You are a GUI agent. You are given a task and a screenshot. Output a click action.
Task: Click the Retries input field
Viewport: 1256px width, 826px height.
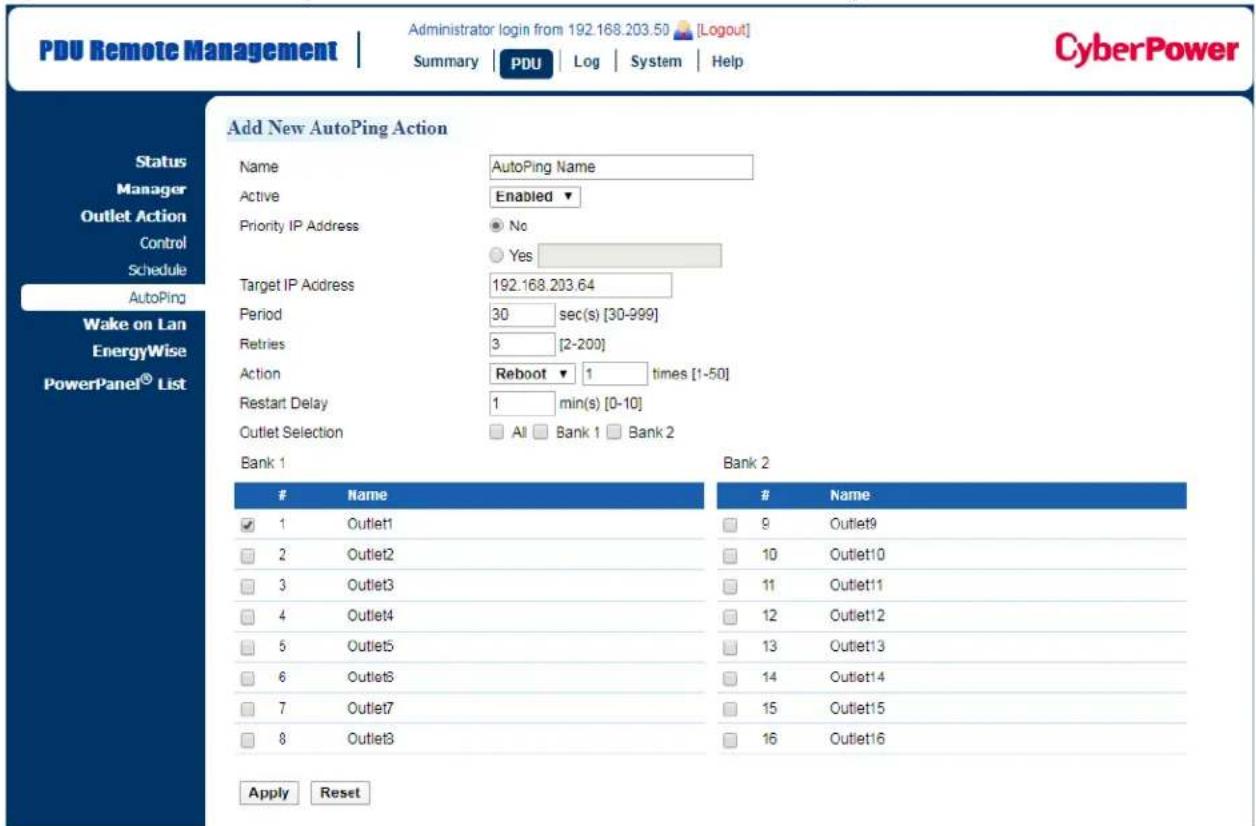pyautogui.click(x=522, y=344)
